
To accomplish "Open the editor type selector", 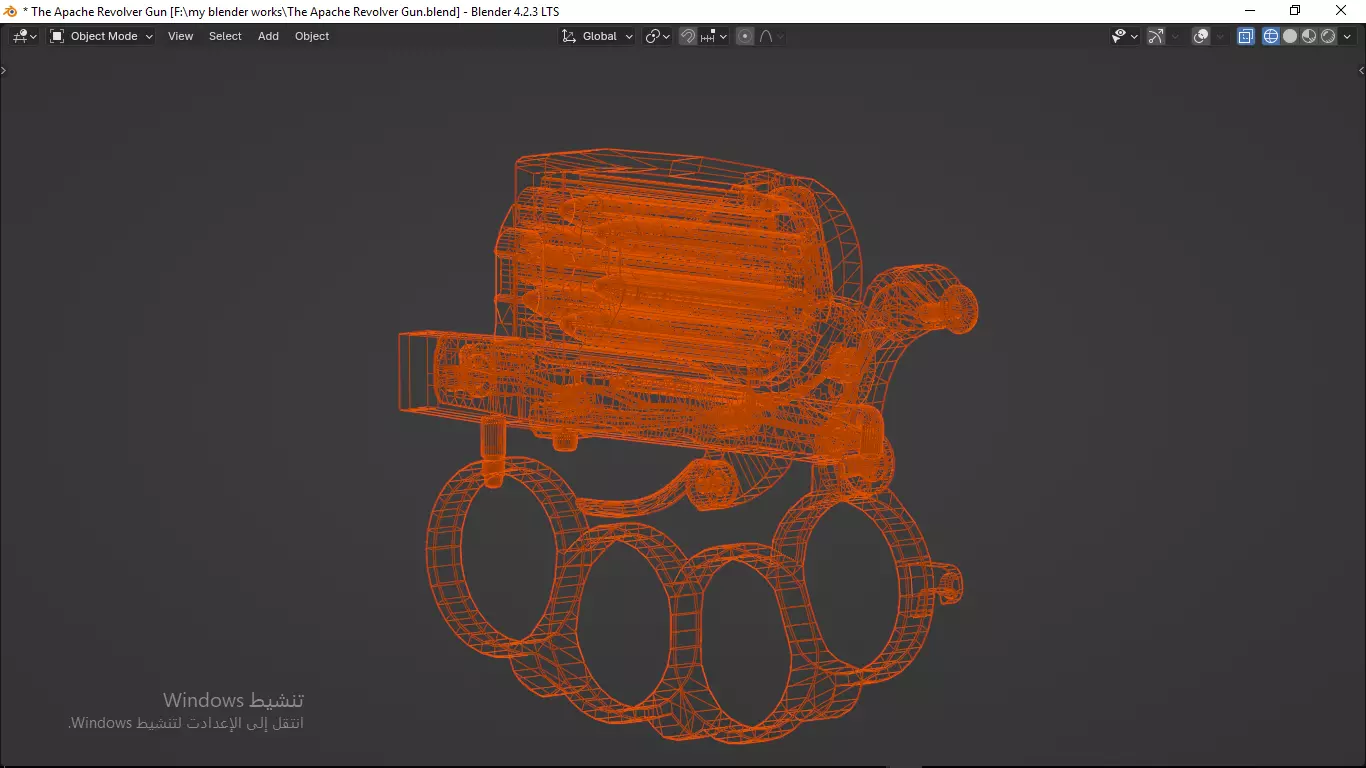I will tap(24, 36).
